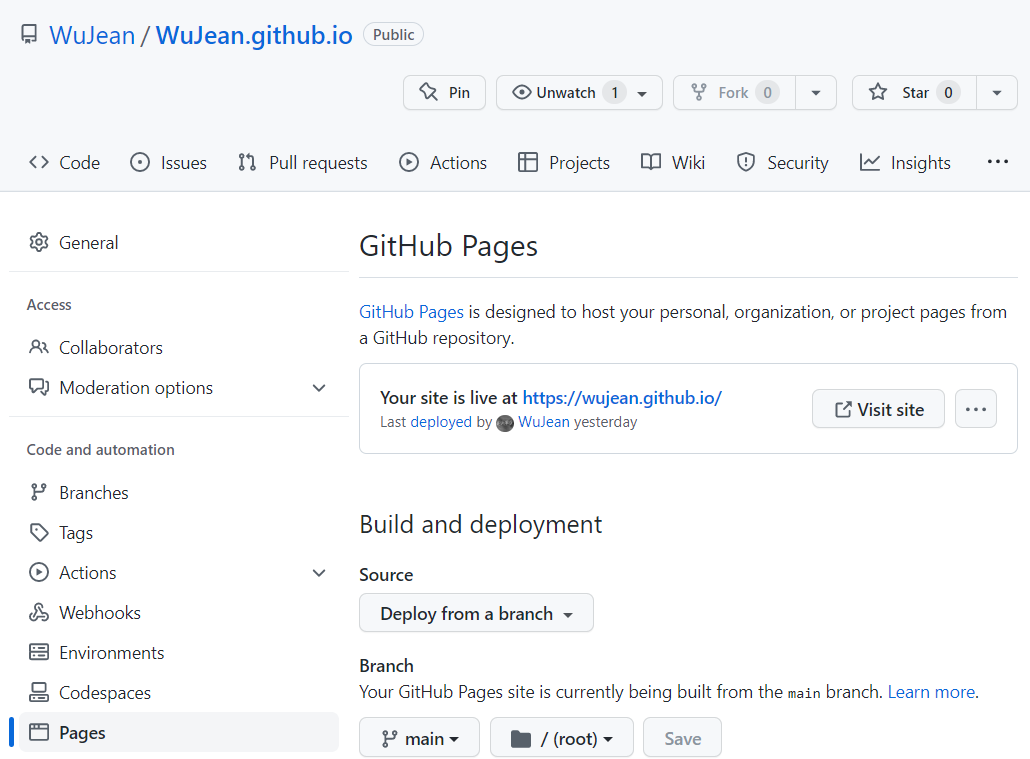Click the Tags label icon
This screenshot has width=1030, height=759.
coord(39,532)
